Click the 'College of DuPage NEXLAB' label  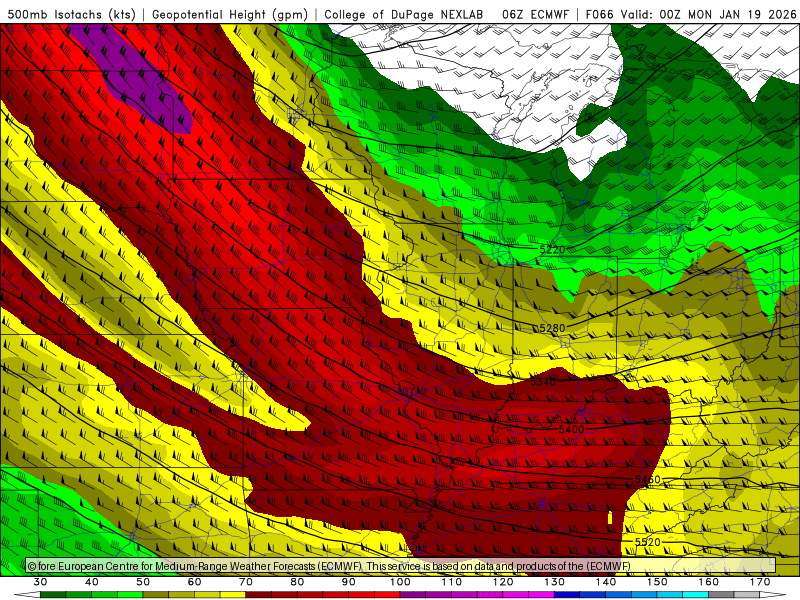click(x=404, y=14)
